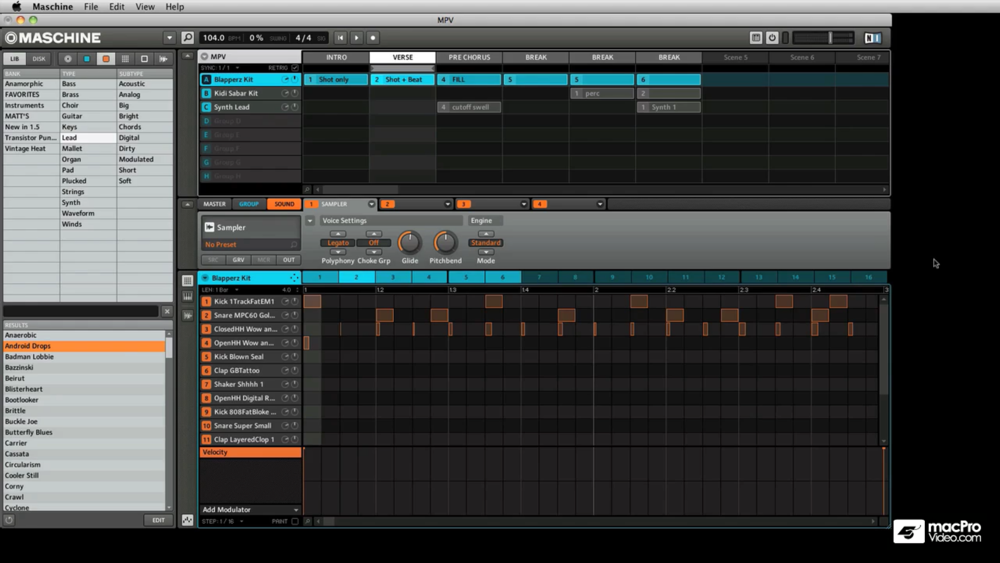Click the Native Instruments logo icon

[x=873, y=38]
